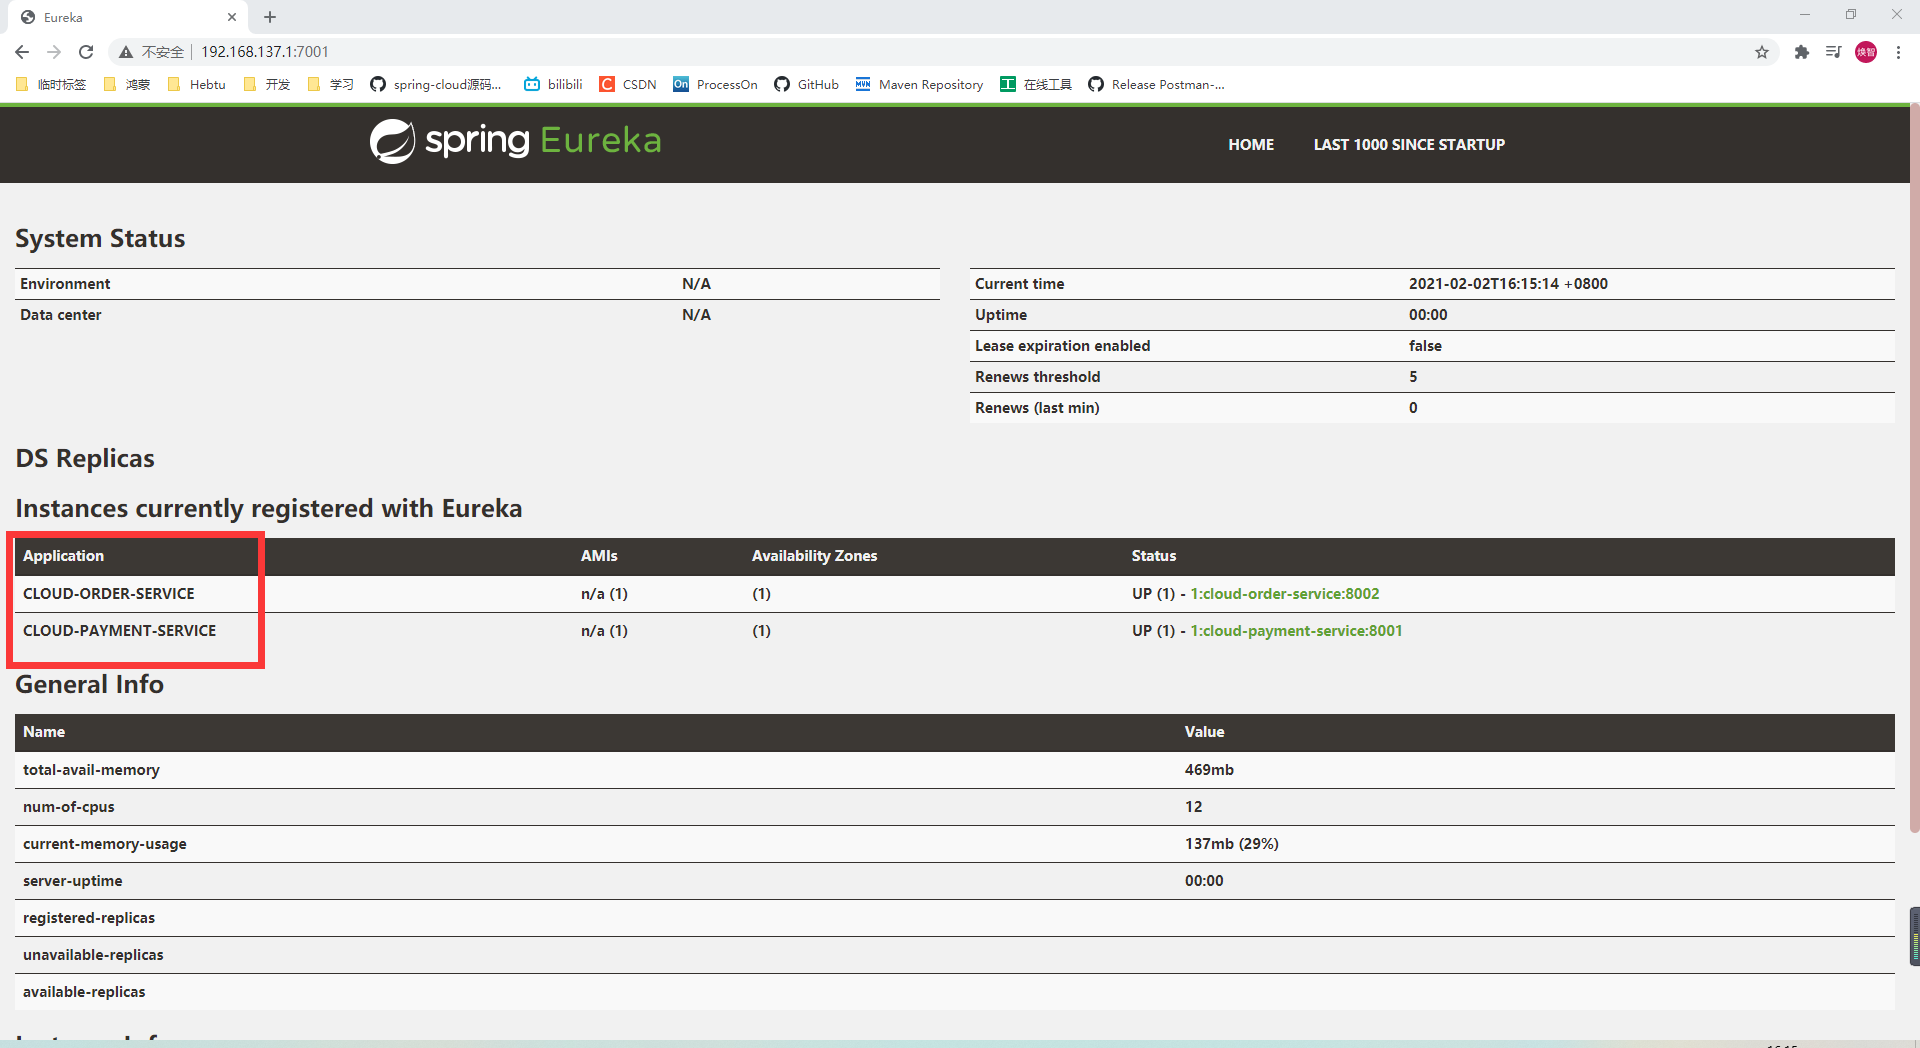Image resolution: width=1920 pixels, height=1048 pixels.
Task: Click the Data center row label
Action: pos(61,315)
